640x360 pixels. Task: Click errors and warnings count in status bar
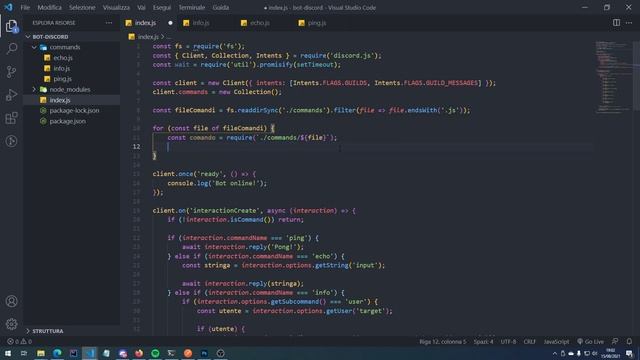coord(20,342)
